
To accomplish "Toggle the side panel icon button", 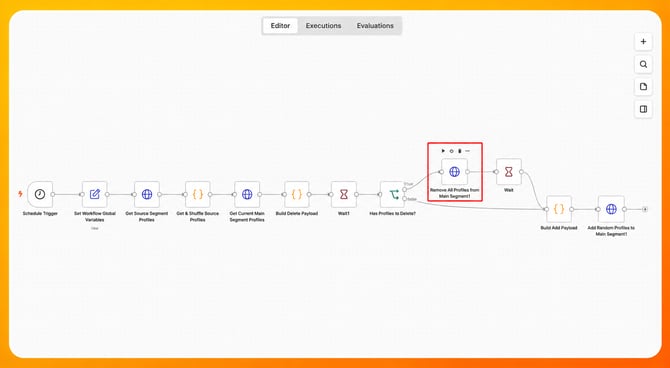I will pyautogui.click(x=643, y=109).
